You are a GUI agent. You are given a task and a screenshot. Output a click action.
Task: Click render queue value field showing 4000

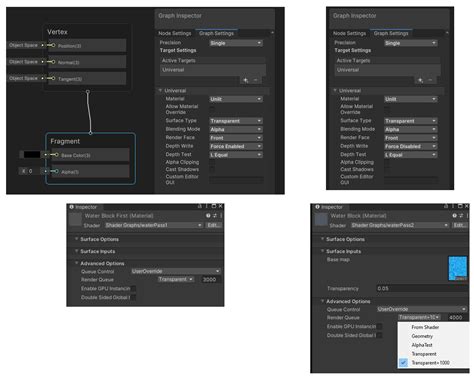coord(456,317)
